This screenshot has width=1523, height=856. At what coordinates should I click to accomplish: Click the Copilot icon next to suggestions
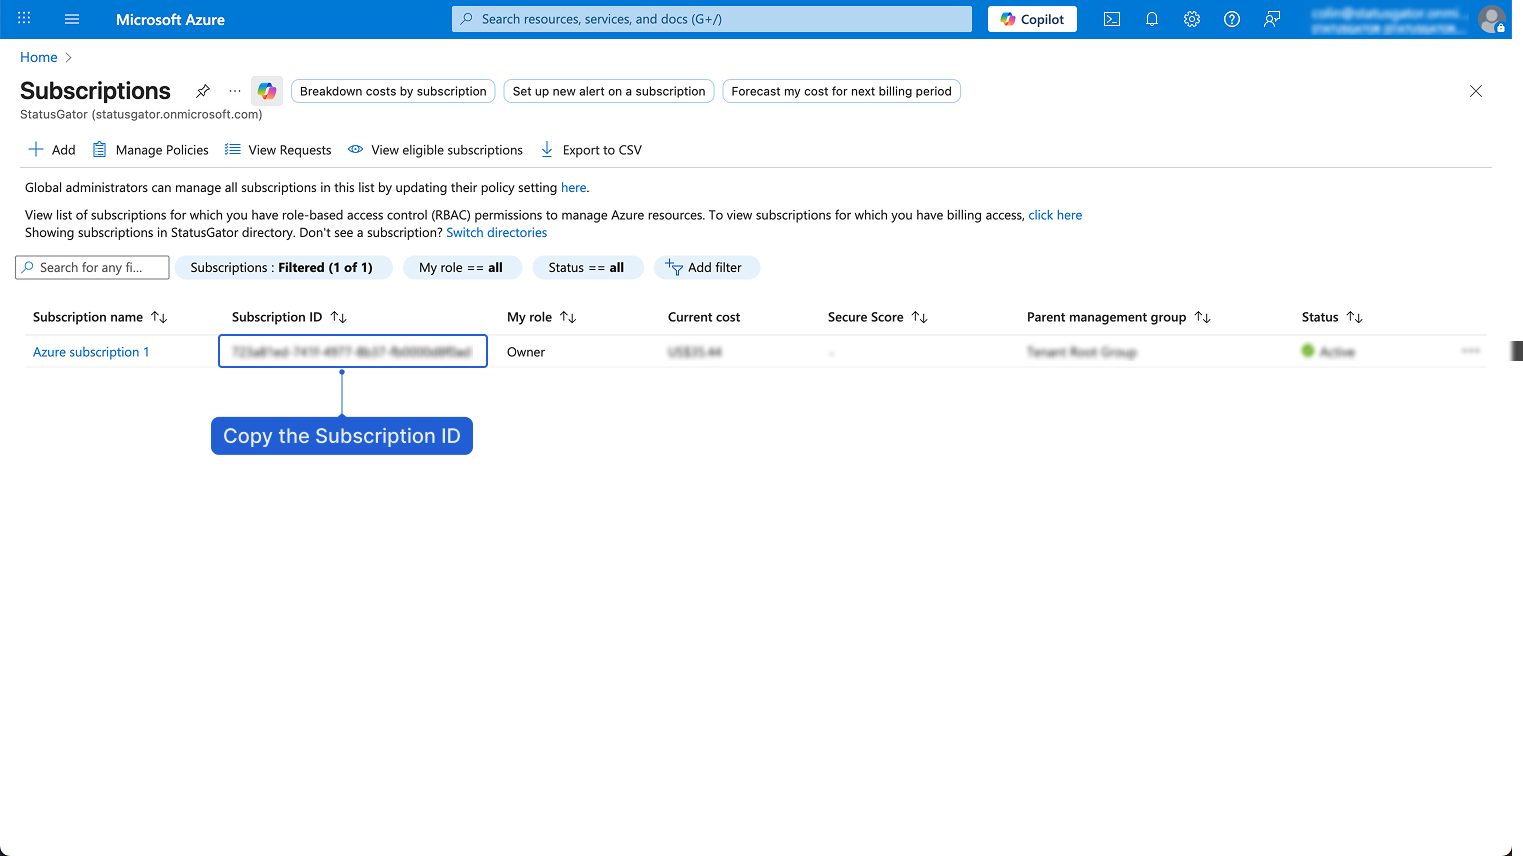pyautogui.click(x=267, y=91)
